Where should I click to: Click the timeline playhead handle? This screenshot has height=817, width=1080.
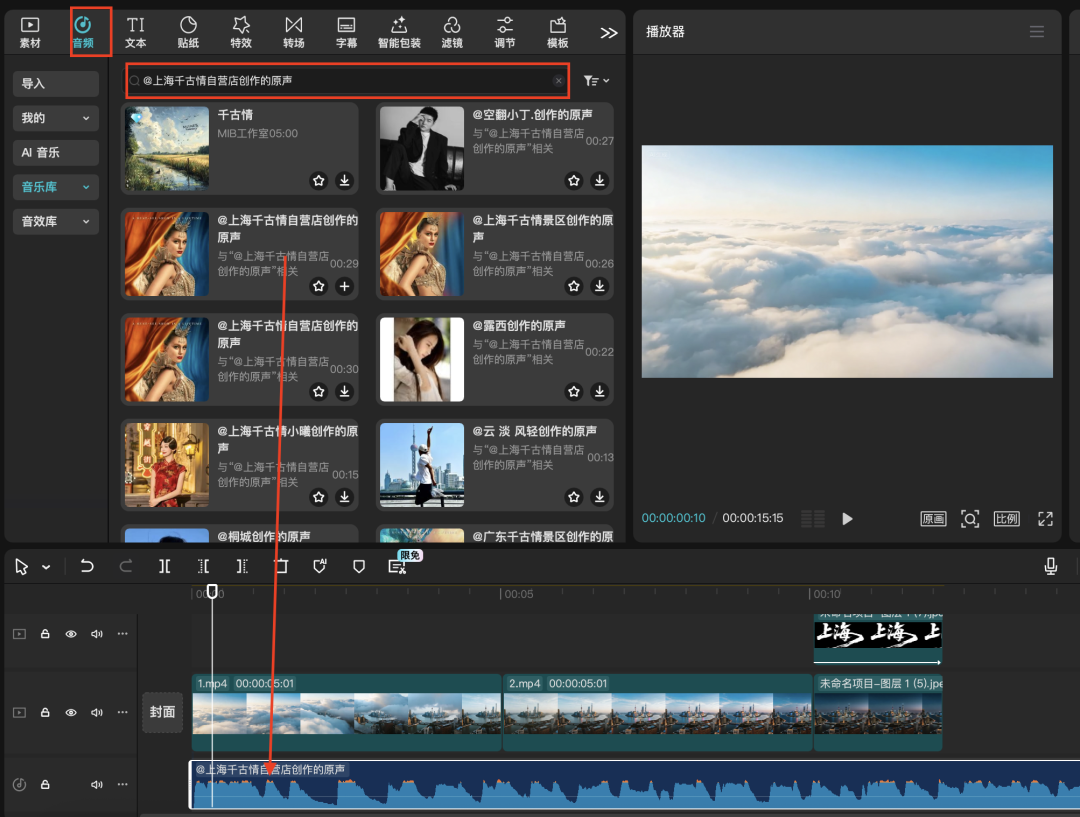tap(212, 592)
